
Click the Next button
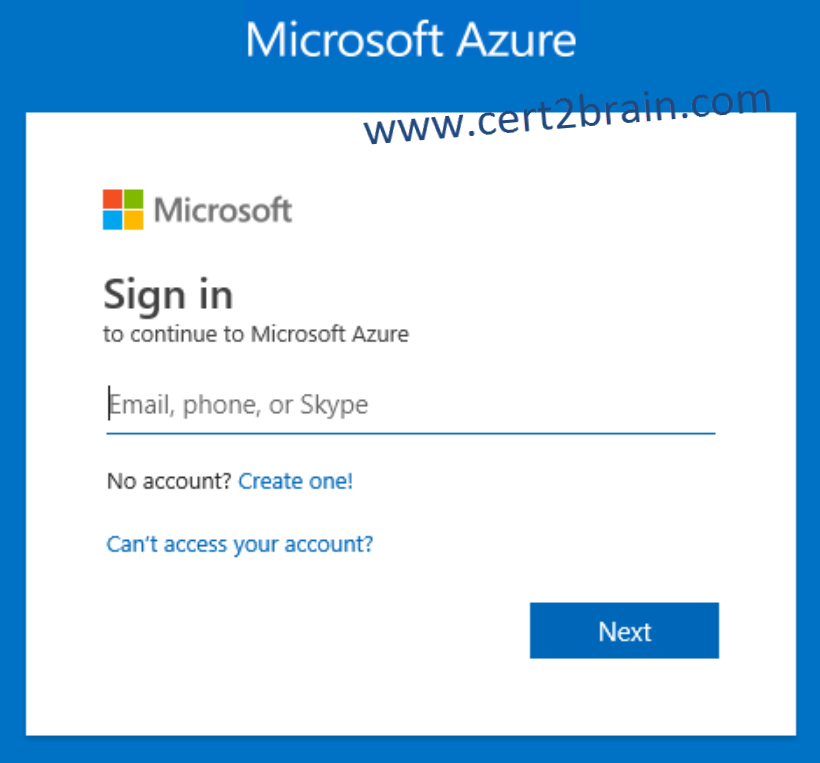624,631
